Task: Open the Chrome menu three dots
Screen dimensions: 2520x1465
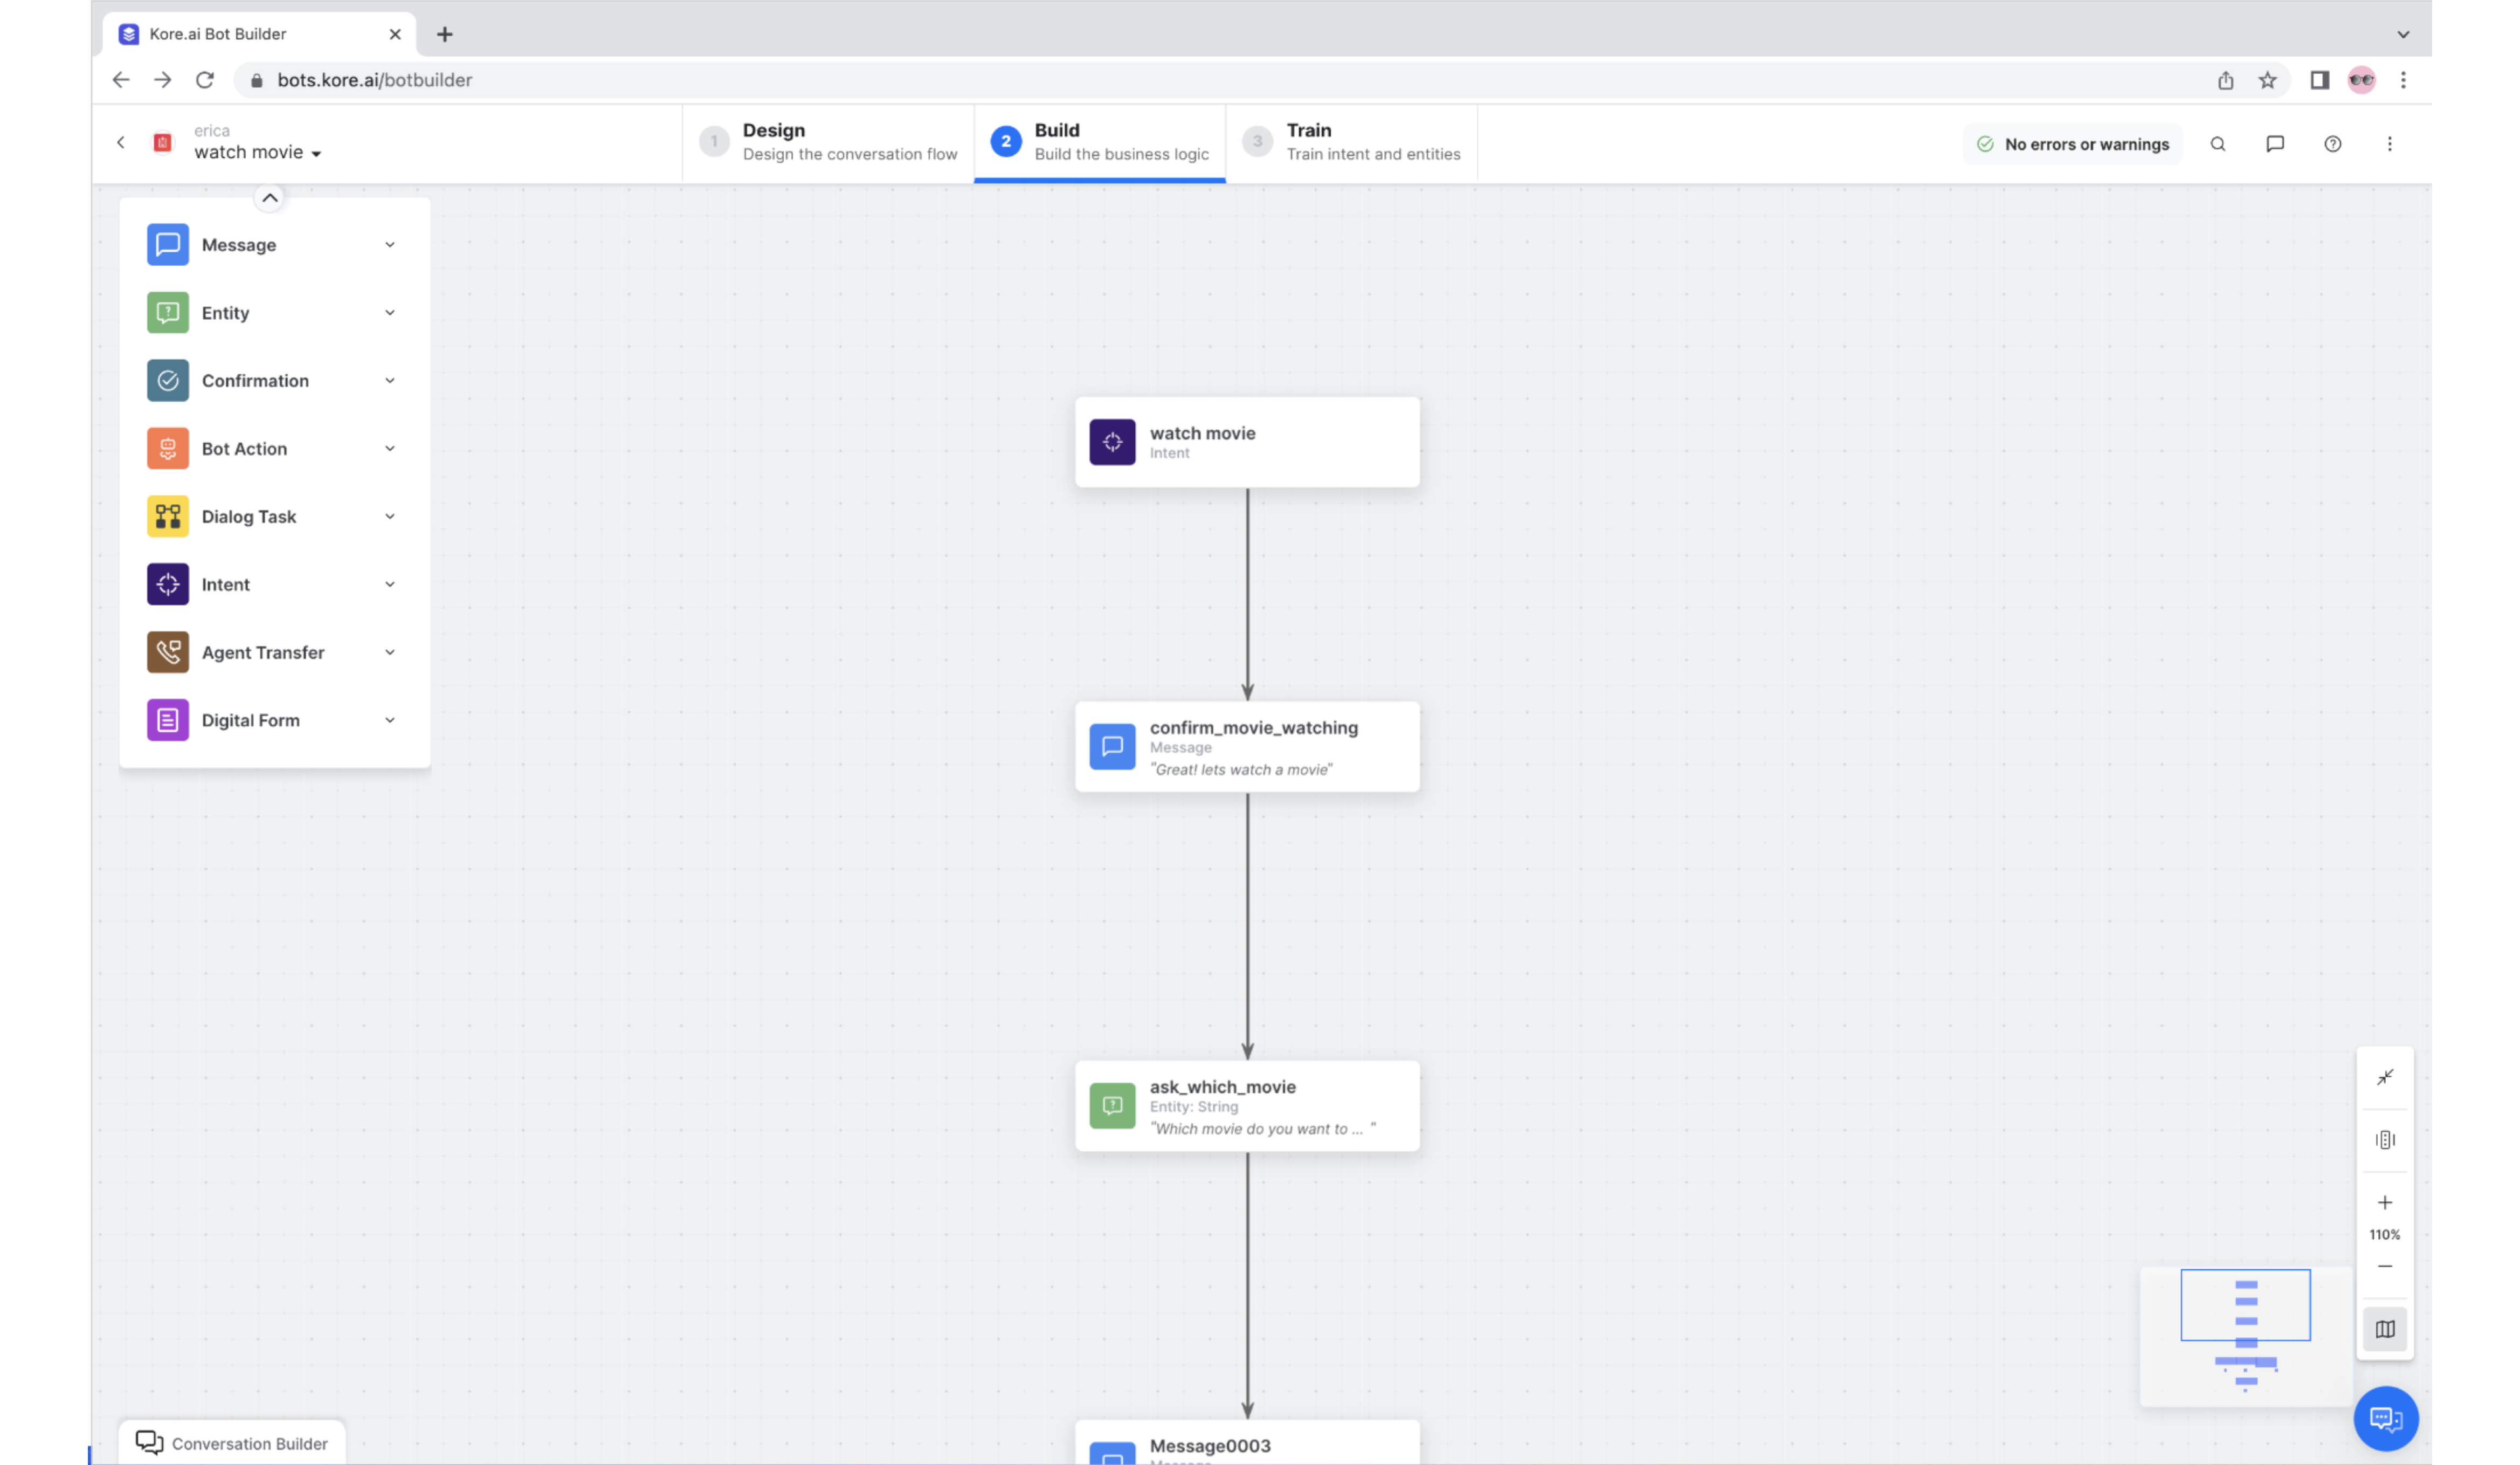Action: (2404, 80)
